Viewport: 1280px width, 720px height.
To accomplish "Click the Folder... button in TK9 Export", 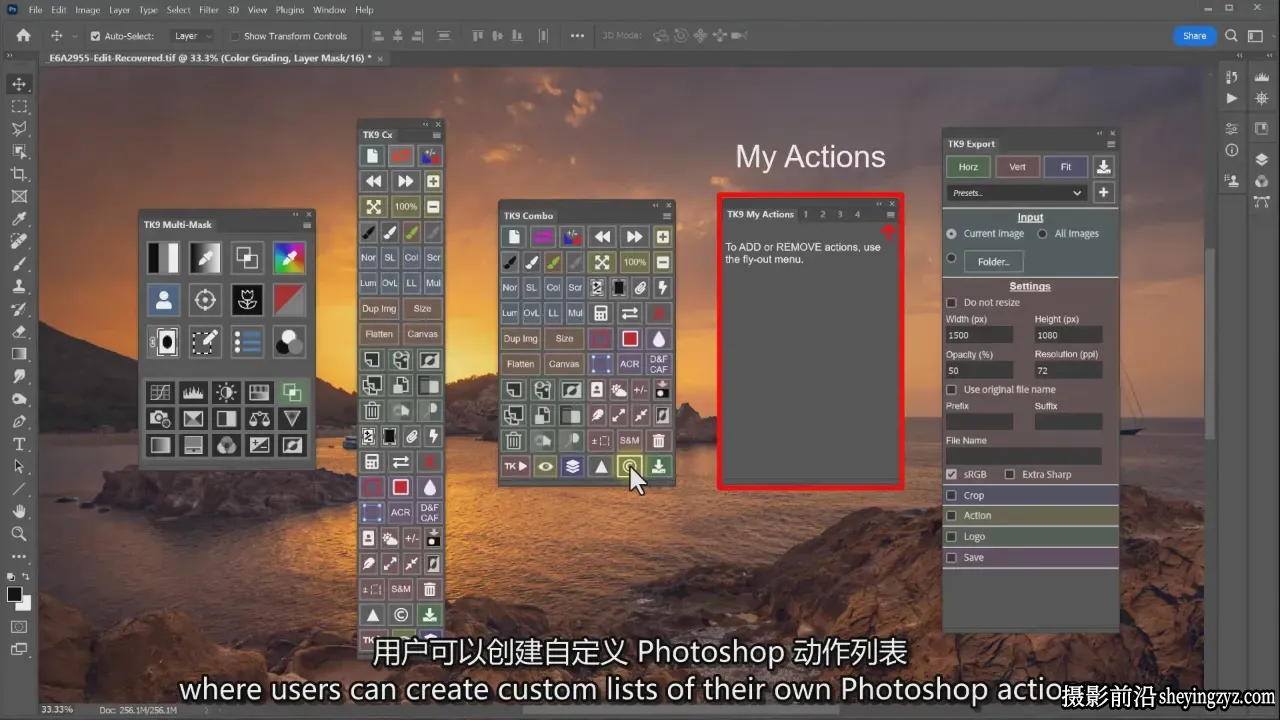I will pyautogui.click(x=993, y=262).
